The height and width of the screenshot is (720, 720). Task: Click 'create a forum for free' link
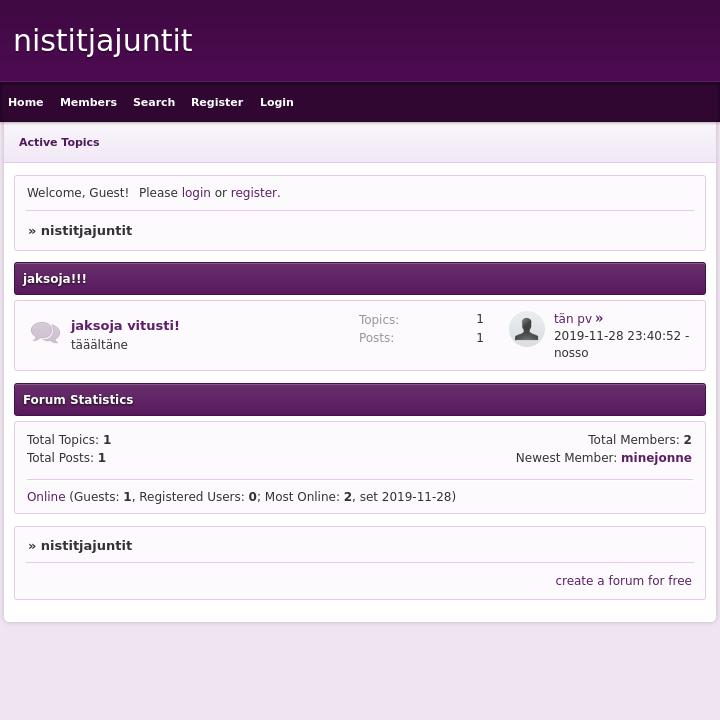click(x=623, y=581)
